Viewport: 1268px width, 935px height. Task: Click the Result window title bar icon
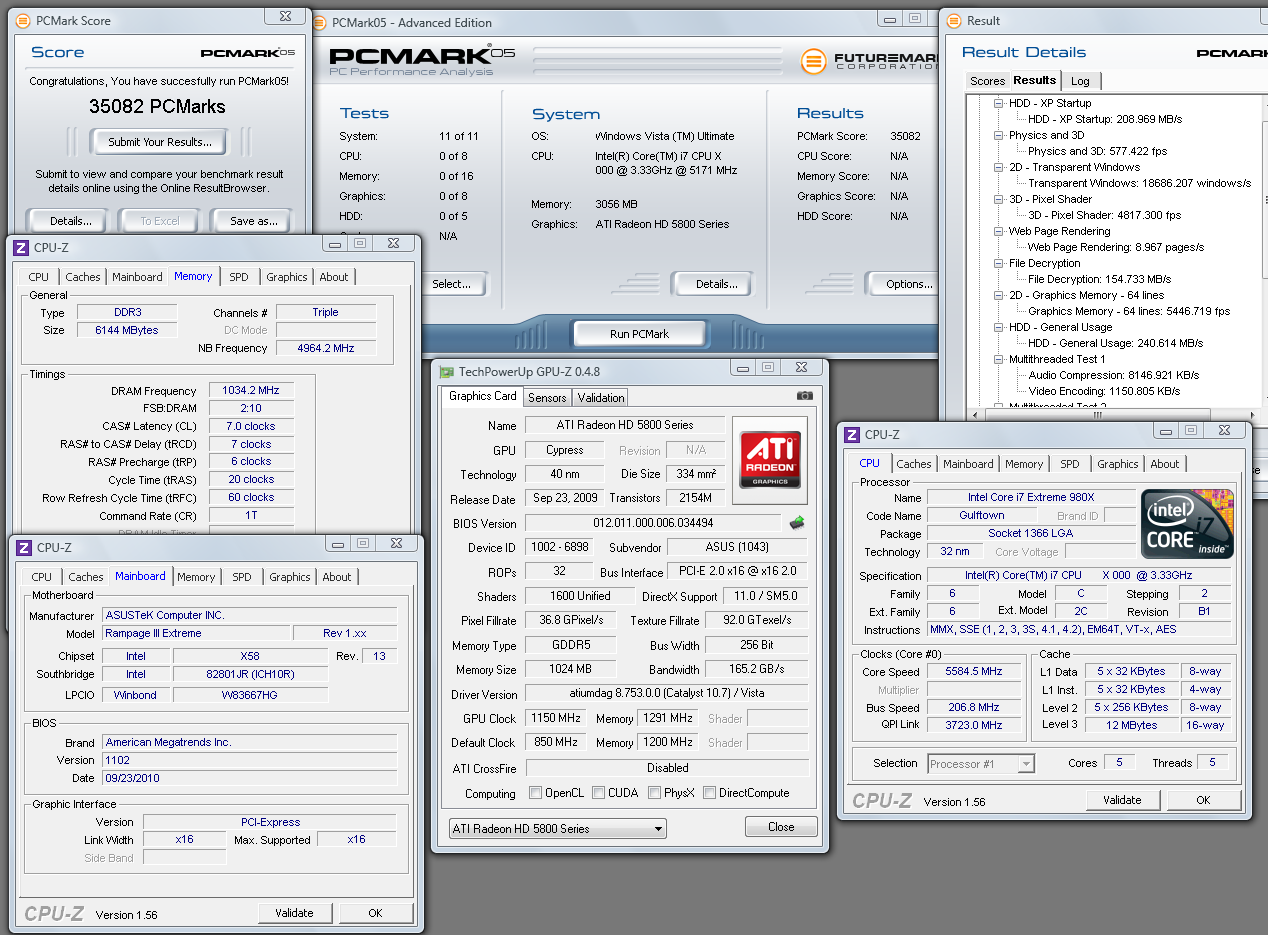point(952,20)
